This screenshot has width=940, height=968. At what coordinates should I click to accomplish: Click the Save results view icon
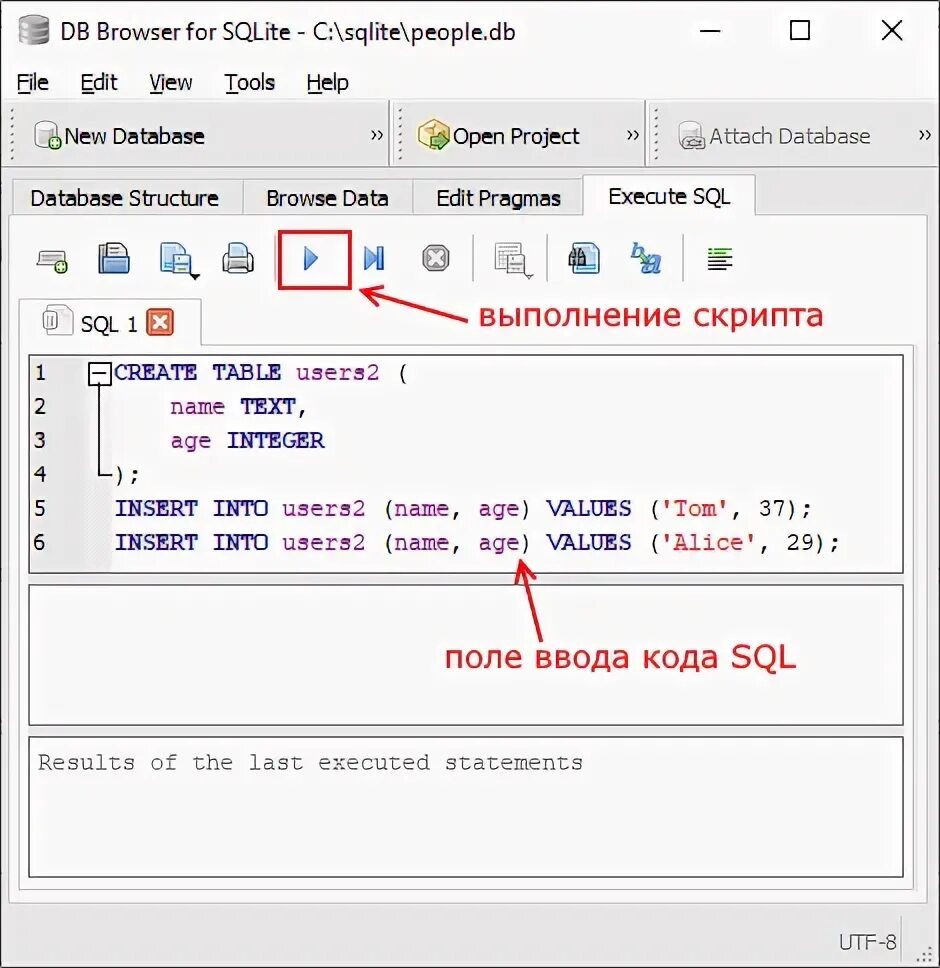click(510, 259)
